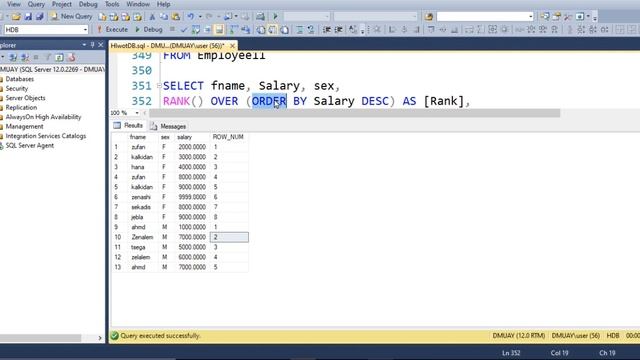
Task: Paste from clipboard using the Paste icon
Action: point(176,17)
